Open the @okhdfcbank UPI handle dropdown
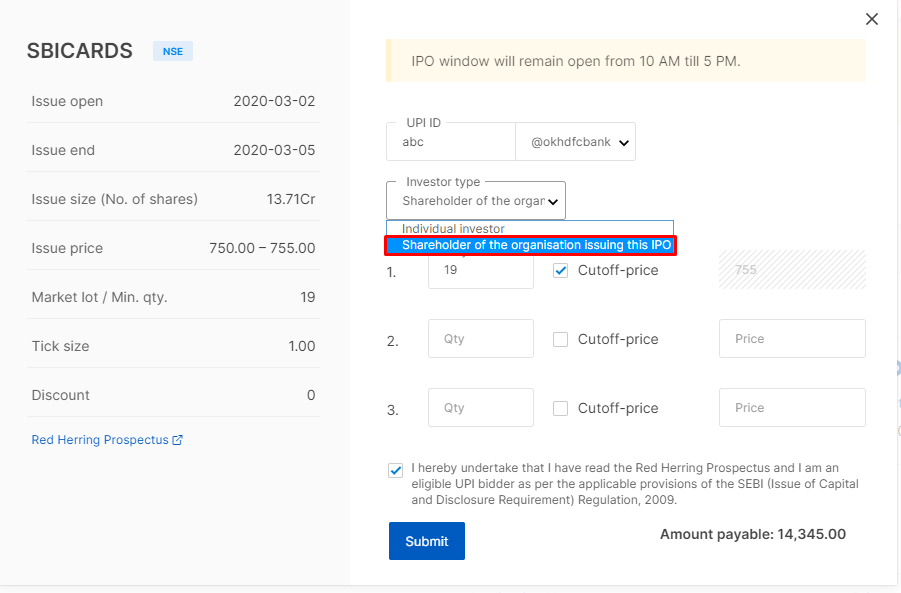The width and height of the screenshot is (901, 593). pos(575,142)
